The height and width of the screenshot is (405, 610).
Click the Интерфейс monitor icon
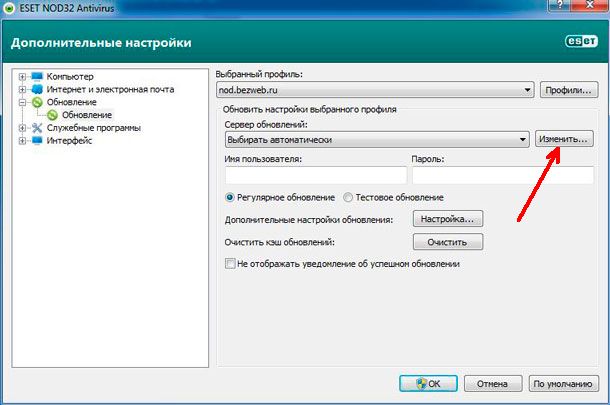coord(37,140)
